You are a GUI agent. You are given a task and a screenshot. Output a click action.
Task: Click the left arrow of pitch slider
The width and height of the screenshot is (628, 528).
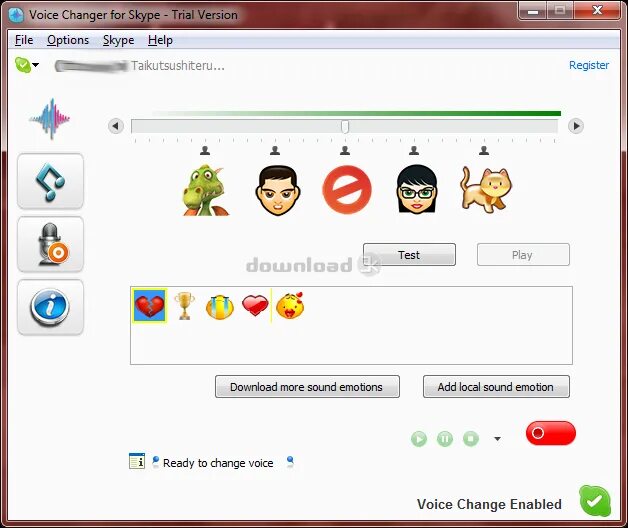point(116,126)
